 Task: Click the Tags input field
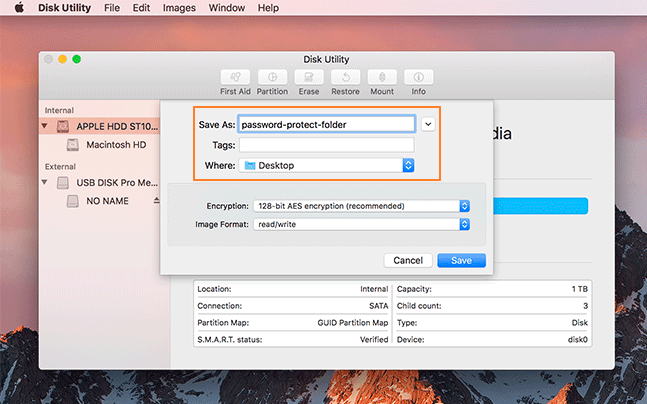point(326,145)
